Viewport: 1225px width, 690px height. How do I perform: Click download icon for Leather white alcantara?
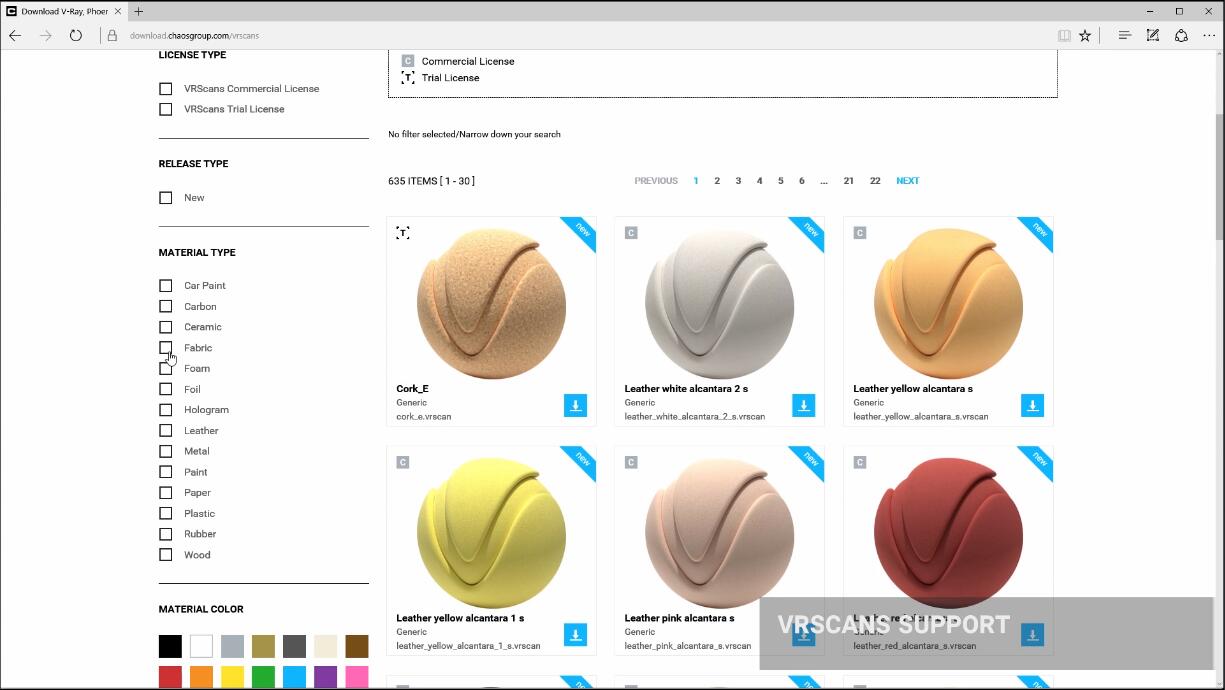(x=803, y=405)
